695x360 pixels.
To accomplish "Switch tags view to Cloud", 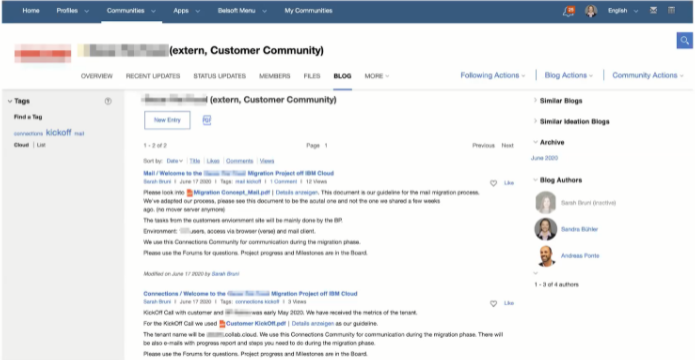I will point(21,145).
